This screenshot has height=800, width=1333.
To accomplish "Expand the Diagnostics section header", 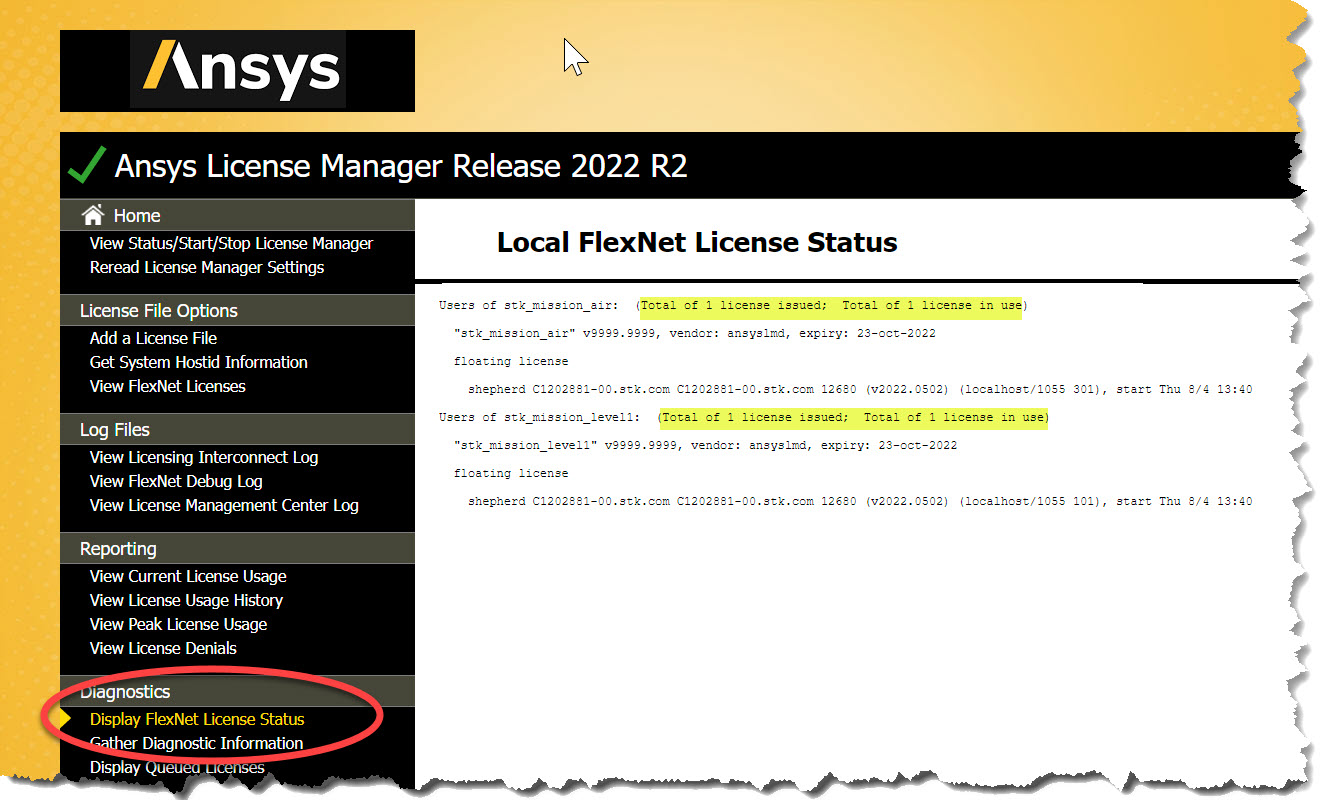I will (125, 691).
